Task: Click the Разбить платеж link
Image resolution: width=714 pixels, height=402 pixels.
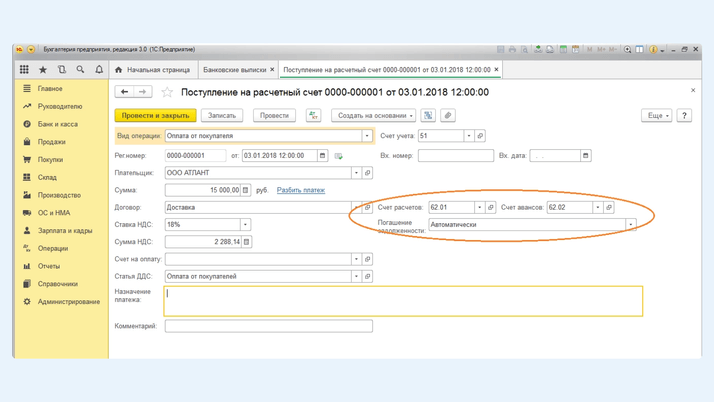Action: tap(300, 190)
